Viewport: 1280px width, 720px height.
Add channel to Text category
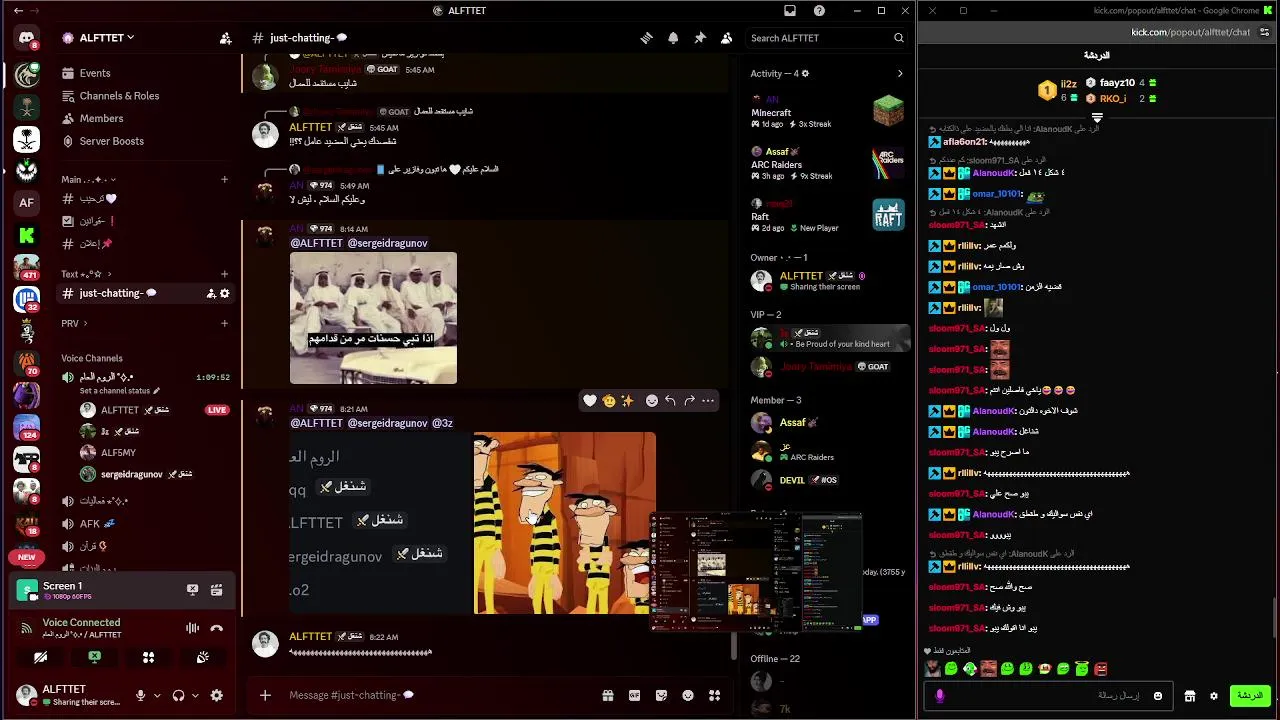(x=225, y=273)
